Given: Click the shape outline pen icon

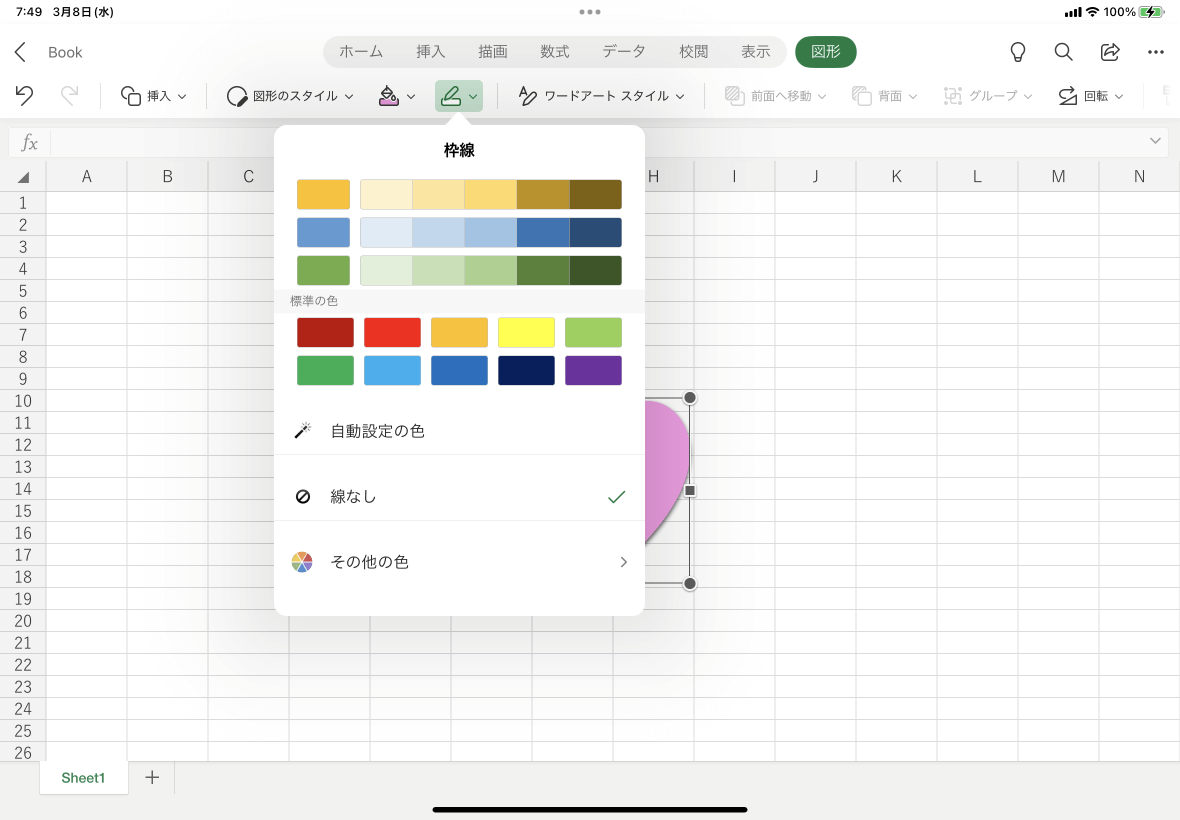Looking at the screenshot, I should pyautogui.click(x=451, y=96).
